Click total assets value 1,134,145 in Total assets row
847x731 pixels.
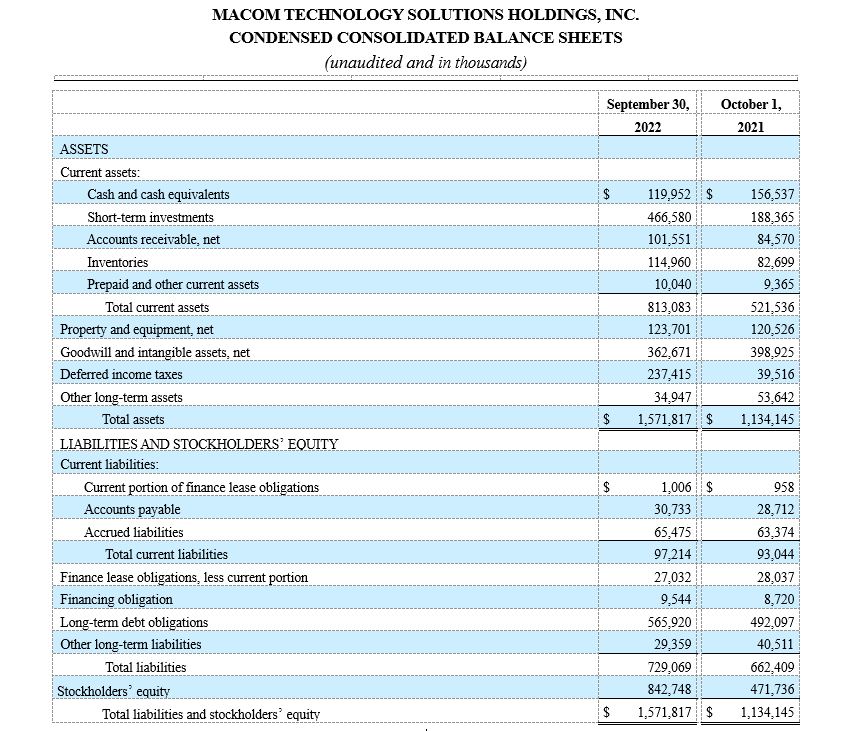click(x=768, y=420)
